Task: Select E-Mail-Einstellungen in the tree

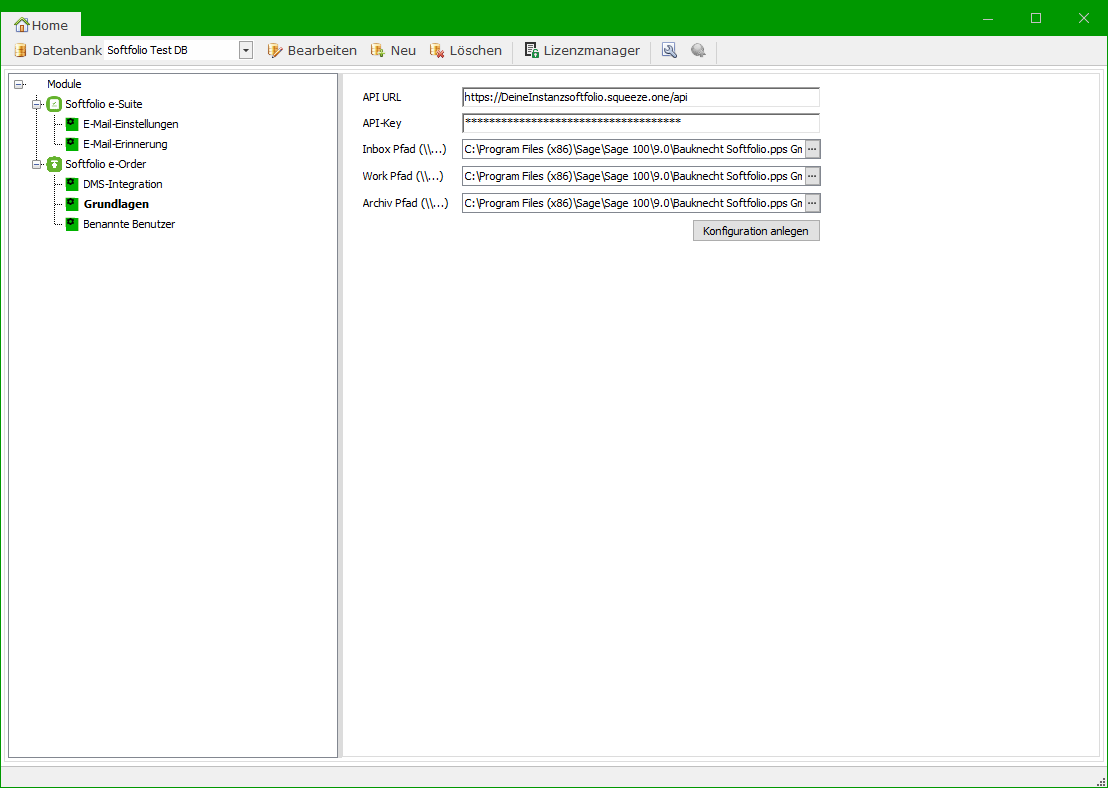Action: tap(130, 124)
